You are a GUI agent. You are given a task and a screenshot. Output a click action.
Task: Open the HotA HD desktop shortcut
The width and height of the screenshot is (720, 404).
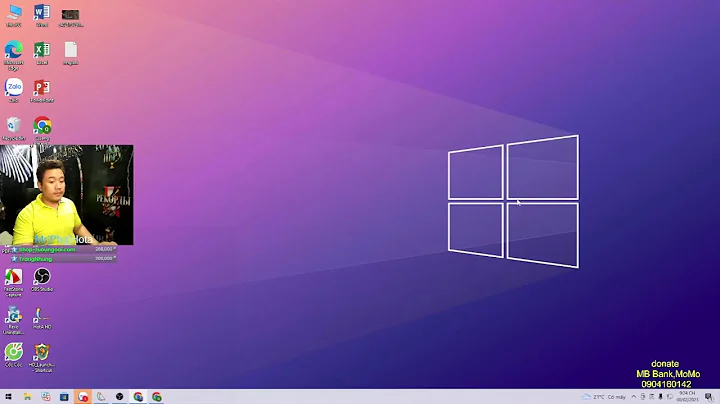coord(42,318)
